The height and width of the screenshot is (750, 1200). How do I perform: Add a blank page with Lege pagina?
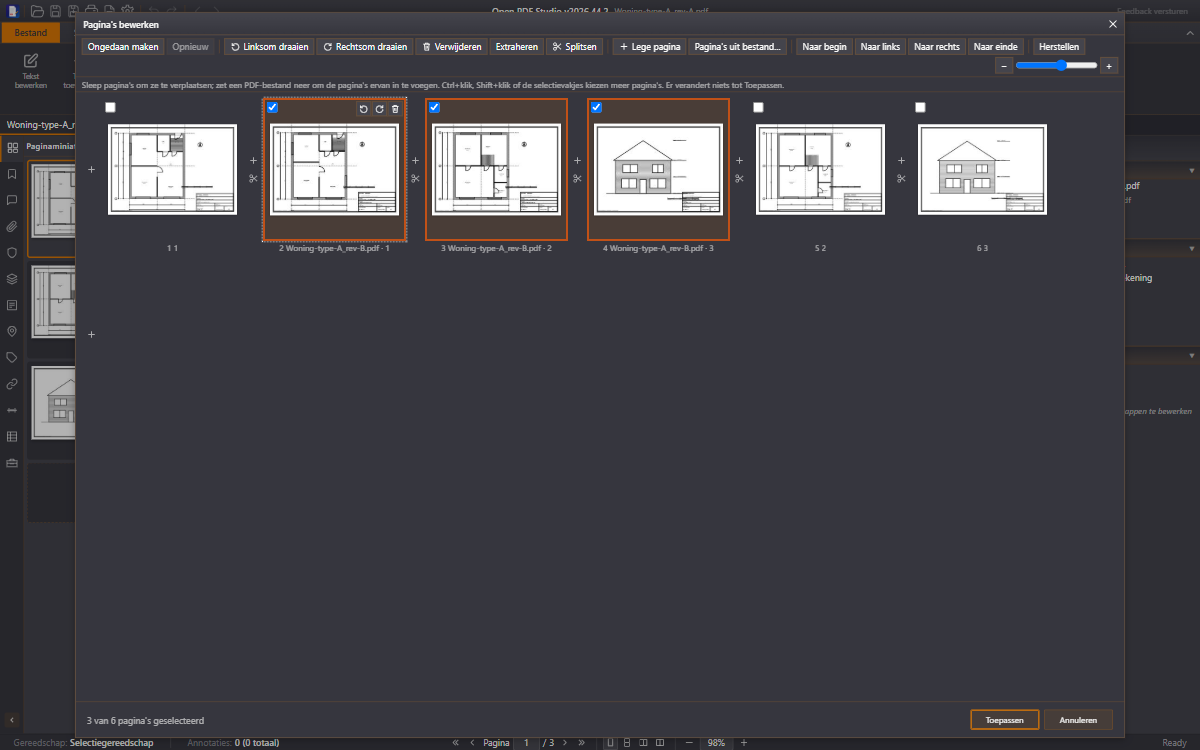[650, 47]
